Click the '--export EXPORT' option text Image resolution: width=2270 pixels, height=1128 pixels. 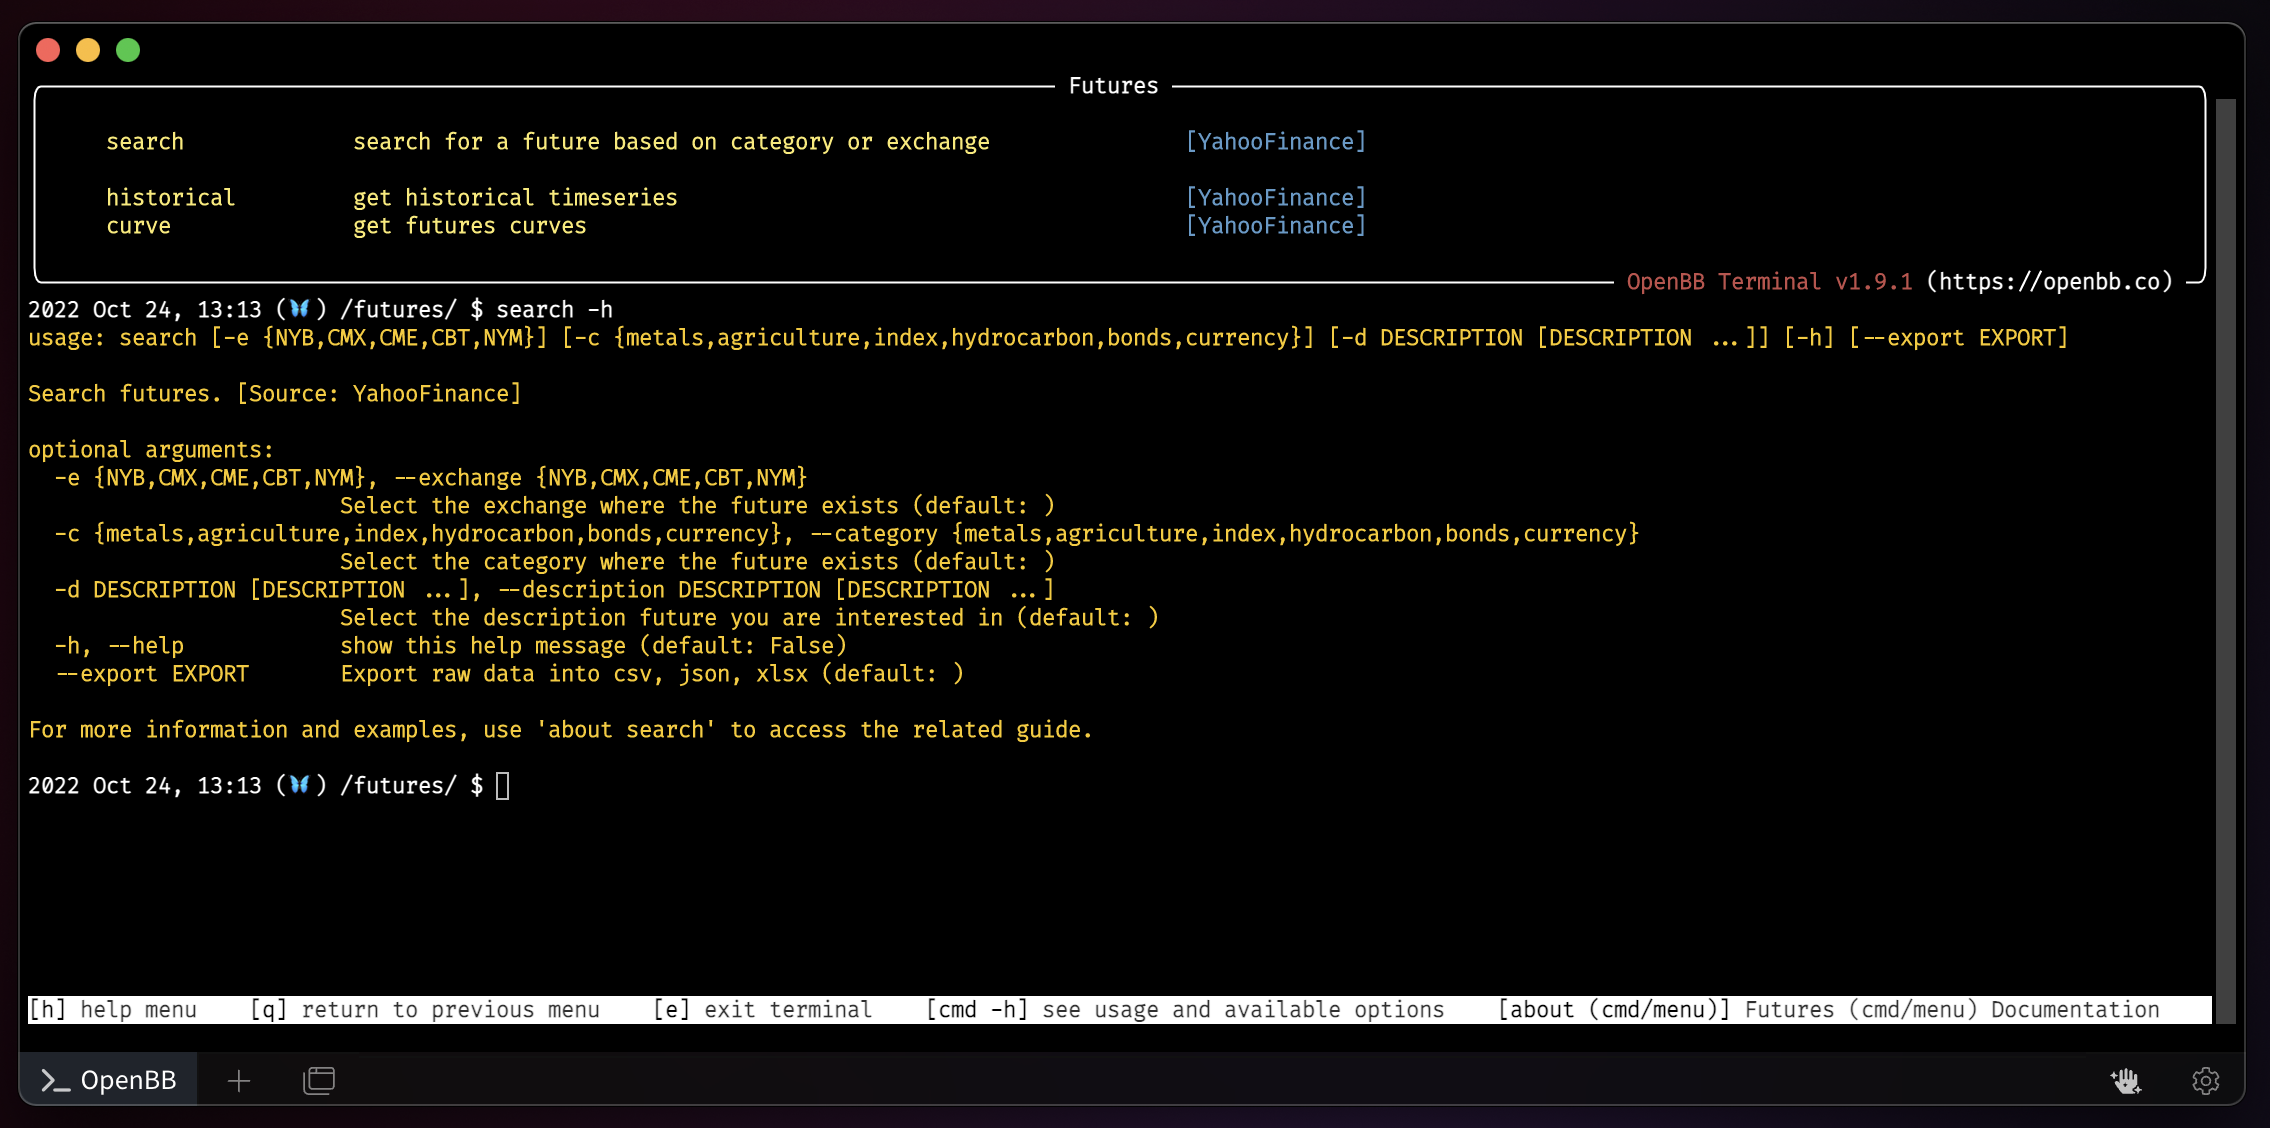(x=152, y=674)
